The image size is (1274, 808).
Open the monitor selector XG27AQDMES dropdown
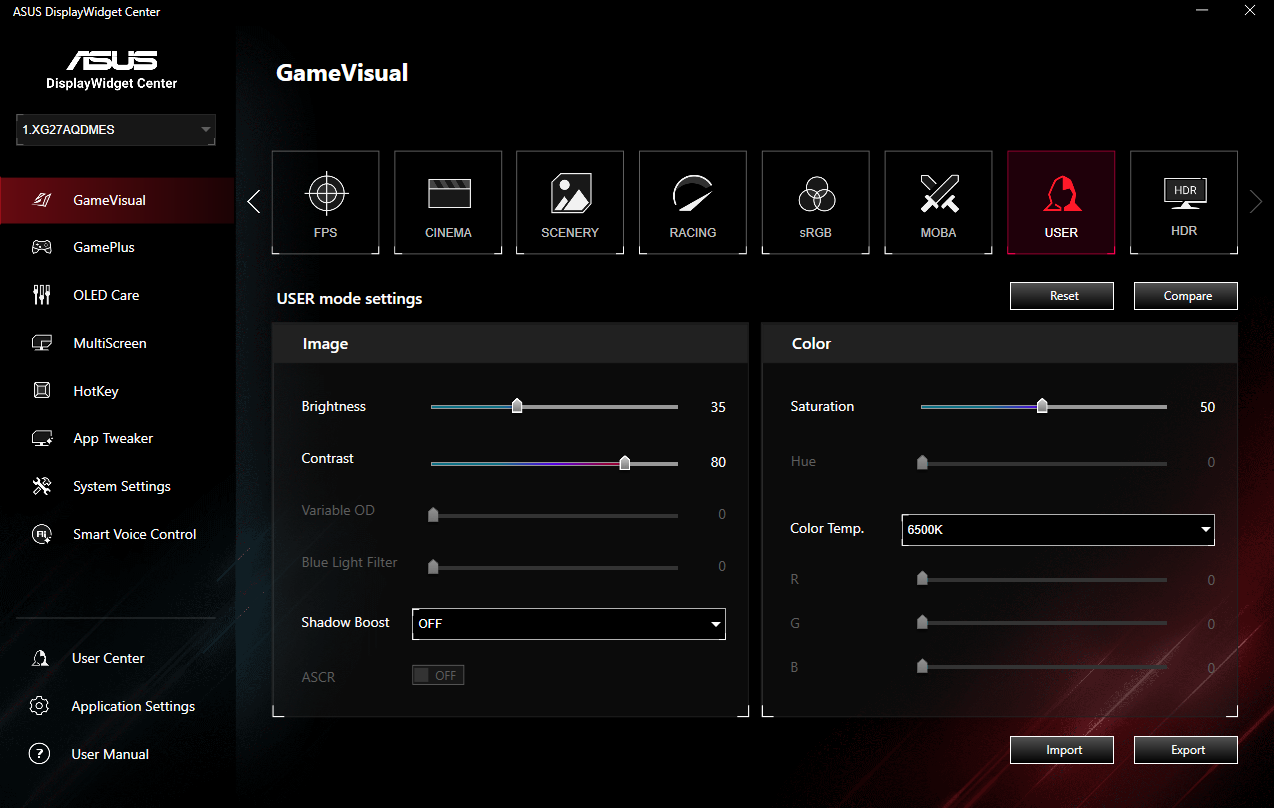116,130
